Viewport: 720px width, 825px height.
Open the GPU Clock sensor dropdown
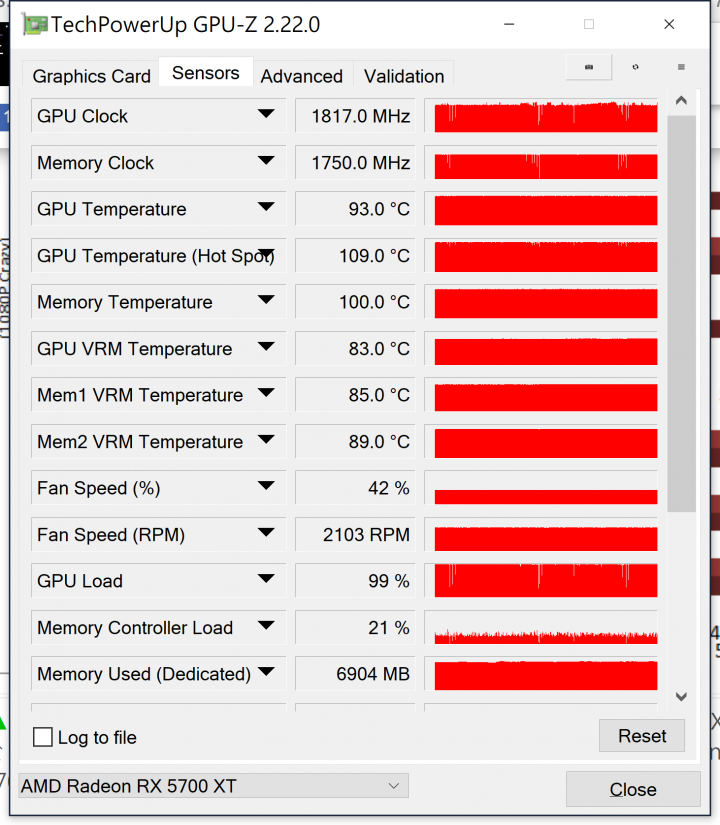point(266,114)
